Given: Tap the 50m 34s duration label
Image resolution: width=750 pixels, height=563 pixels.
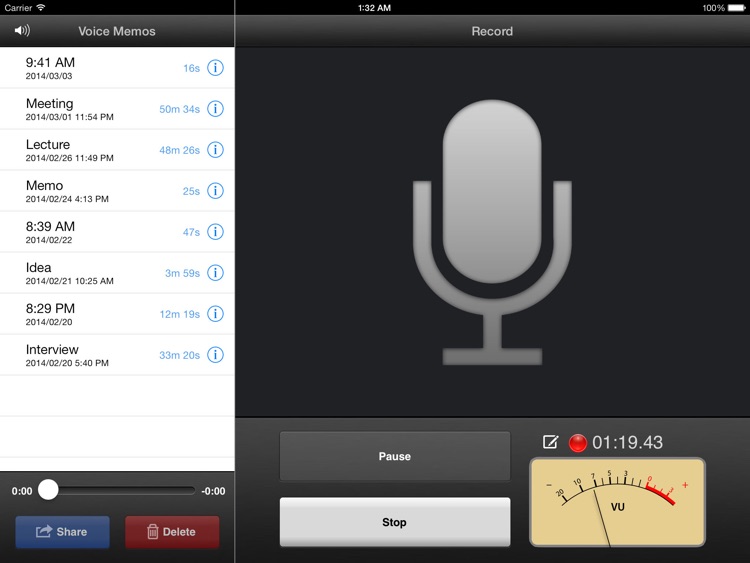Looking at the screenshot, I should (179, 109).
